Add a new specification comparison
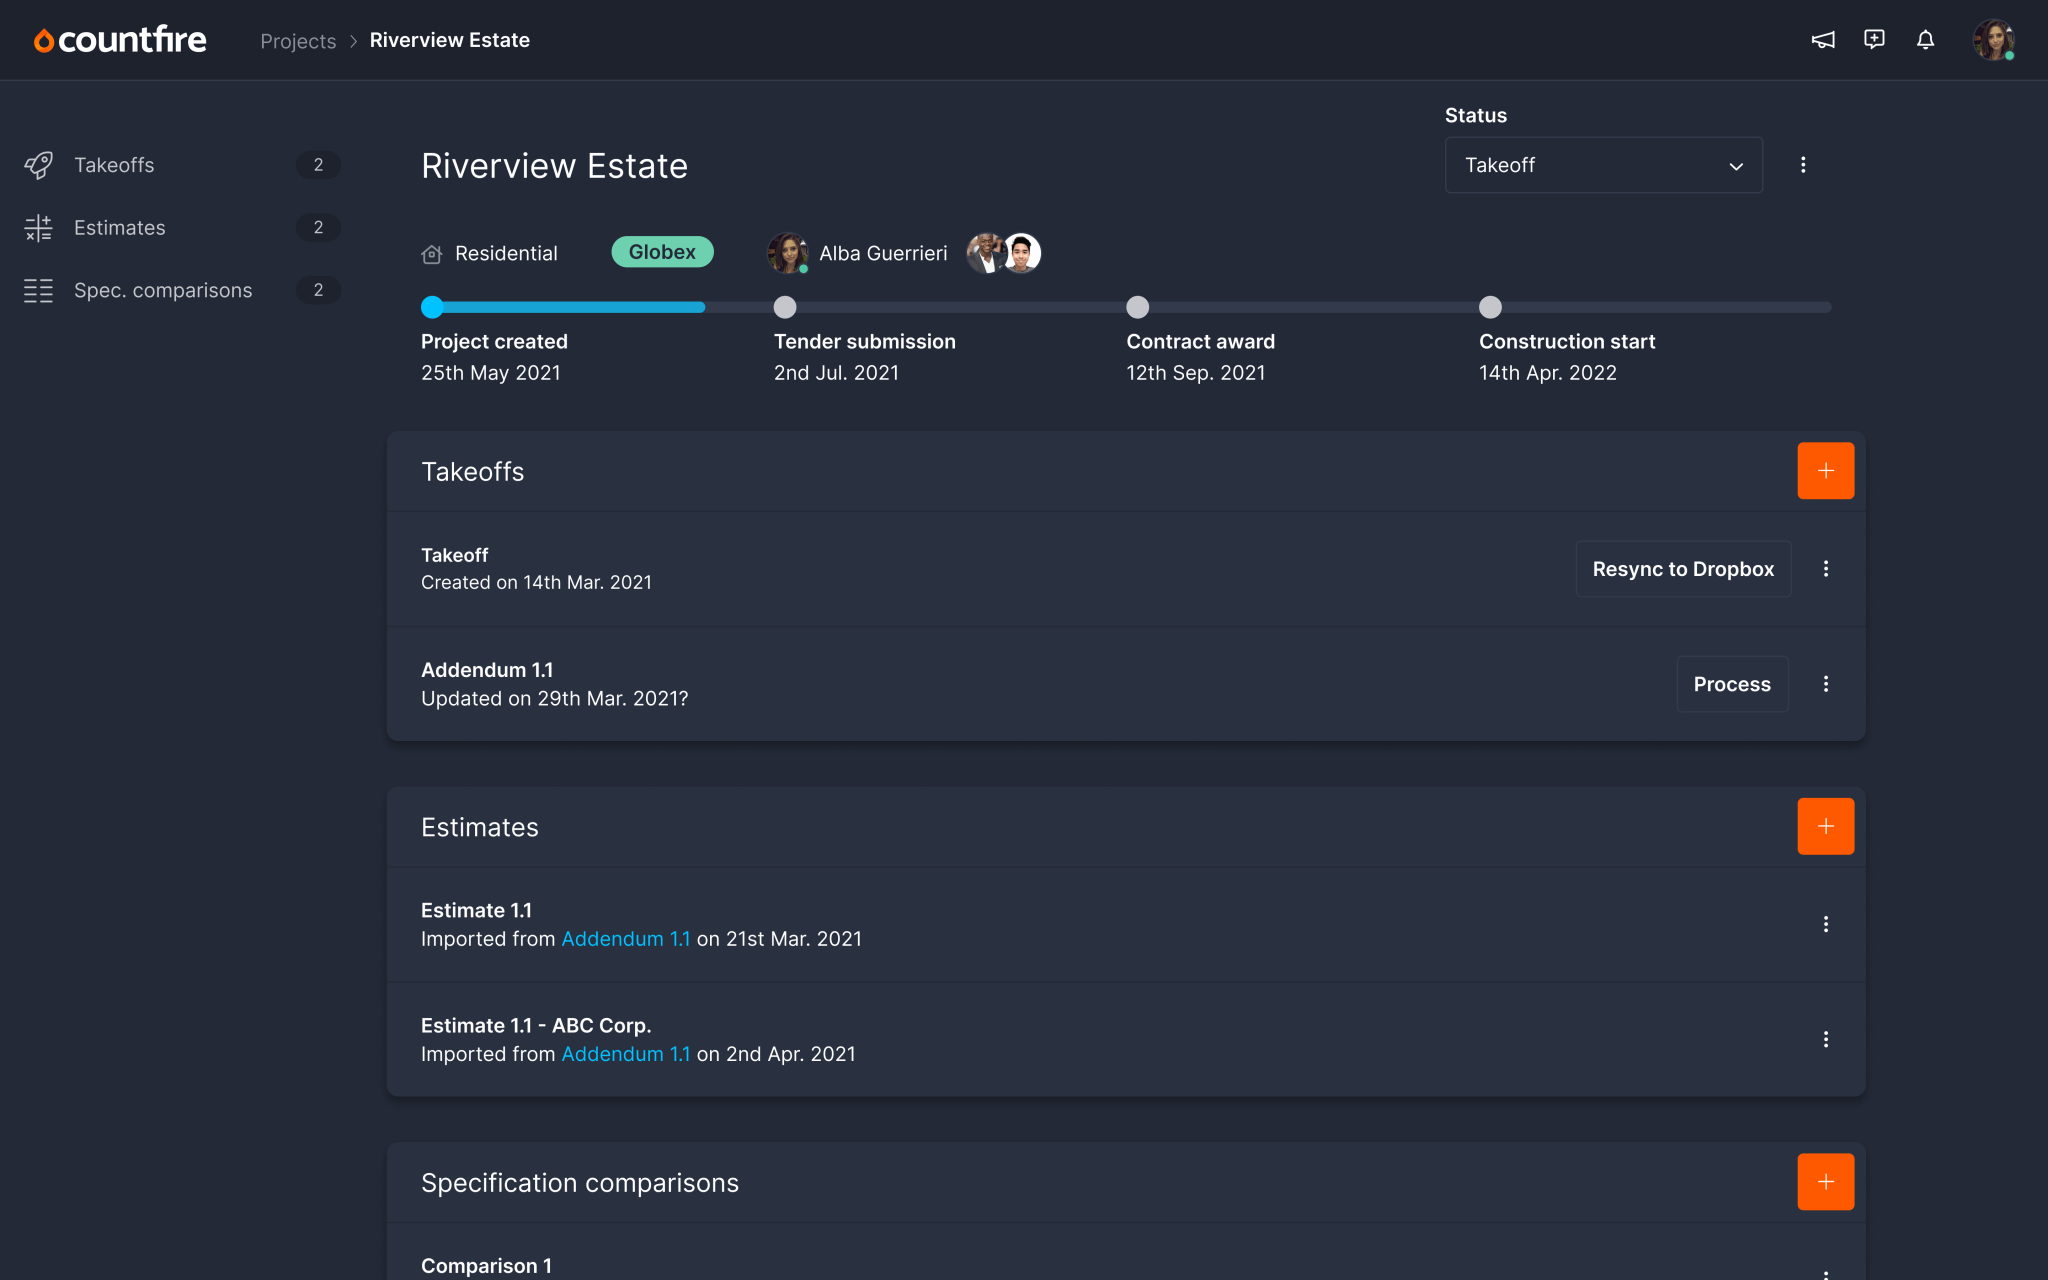The image size is (2048, 1280). click(1825, 1182)
